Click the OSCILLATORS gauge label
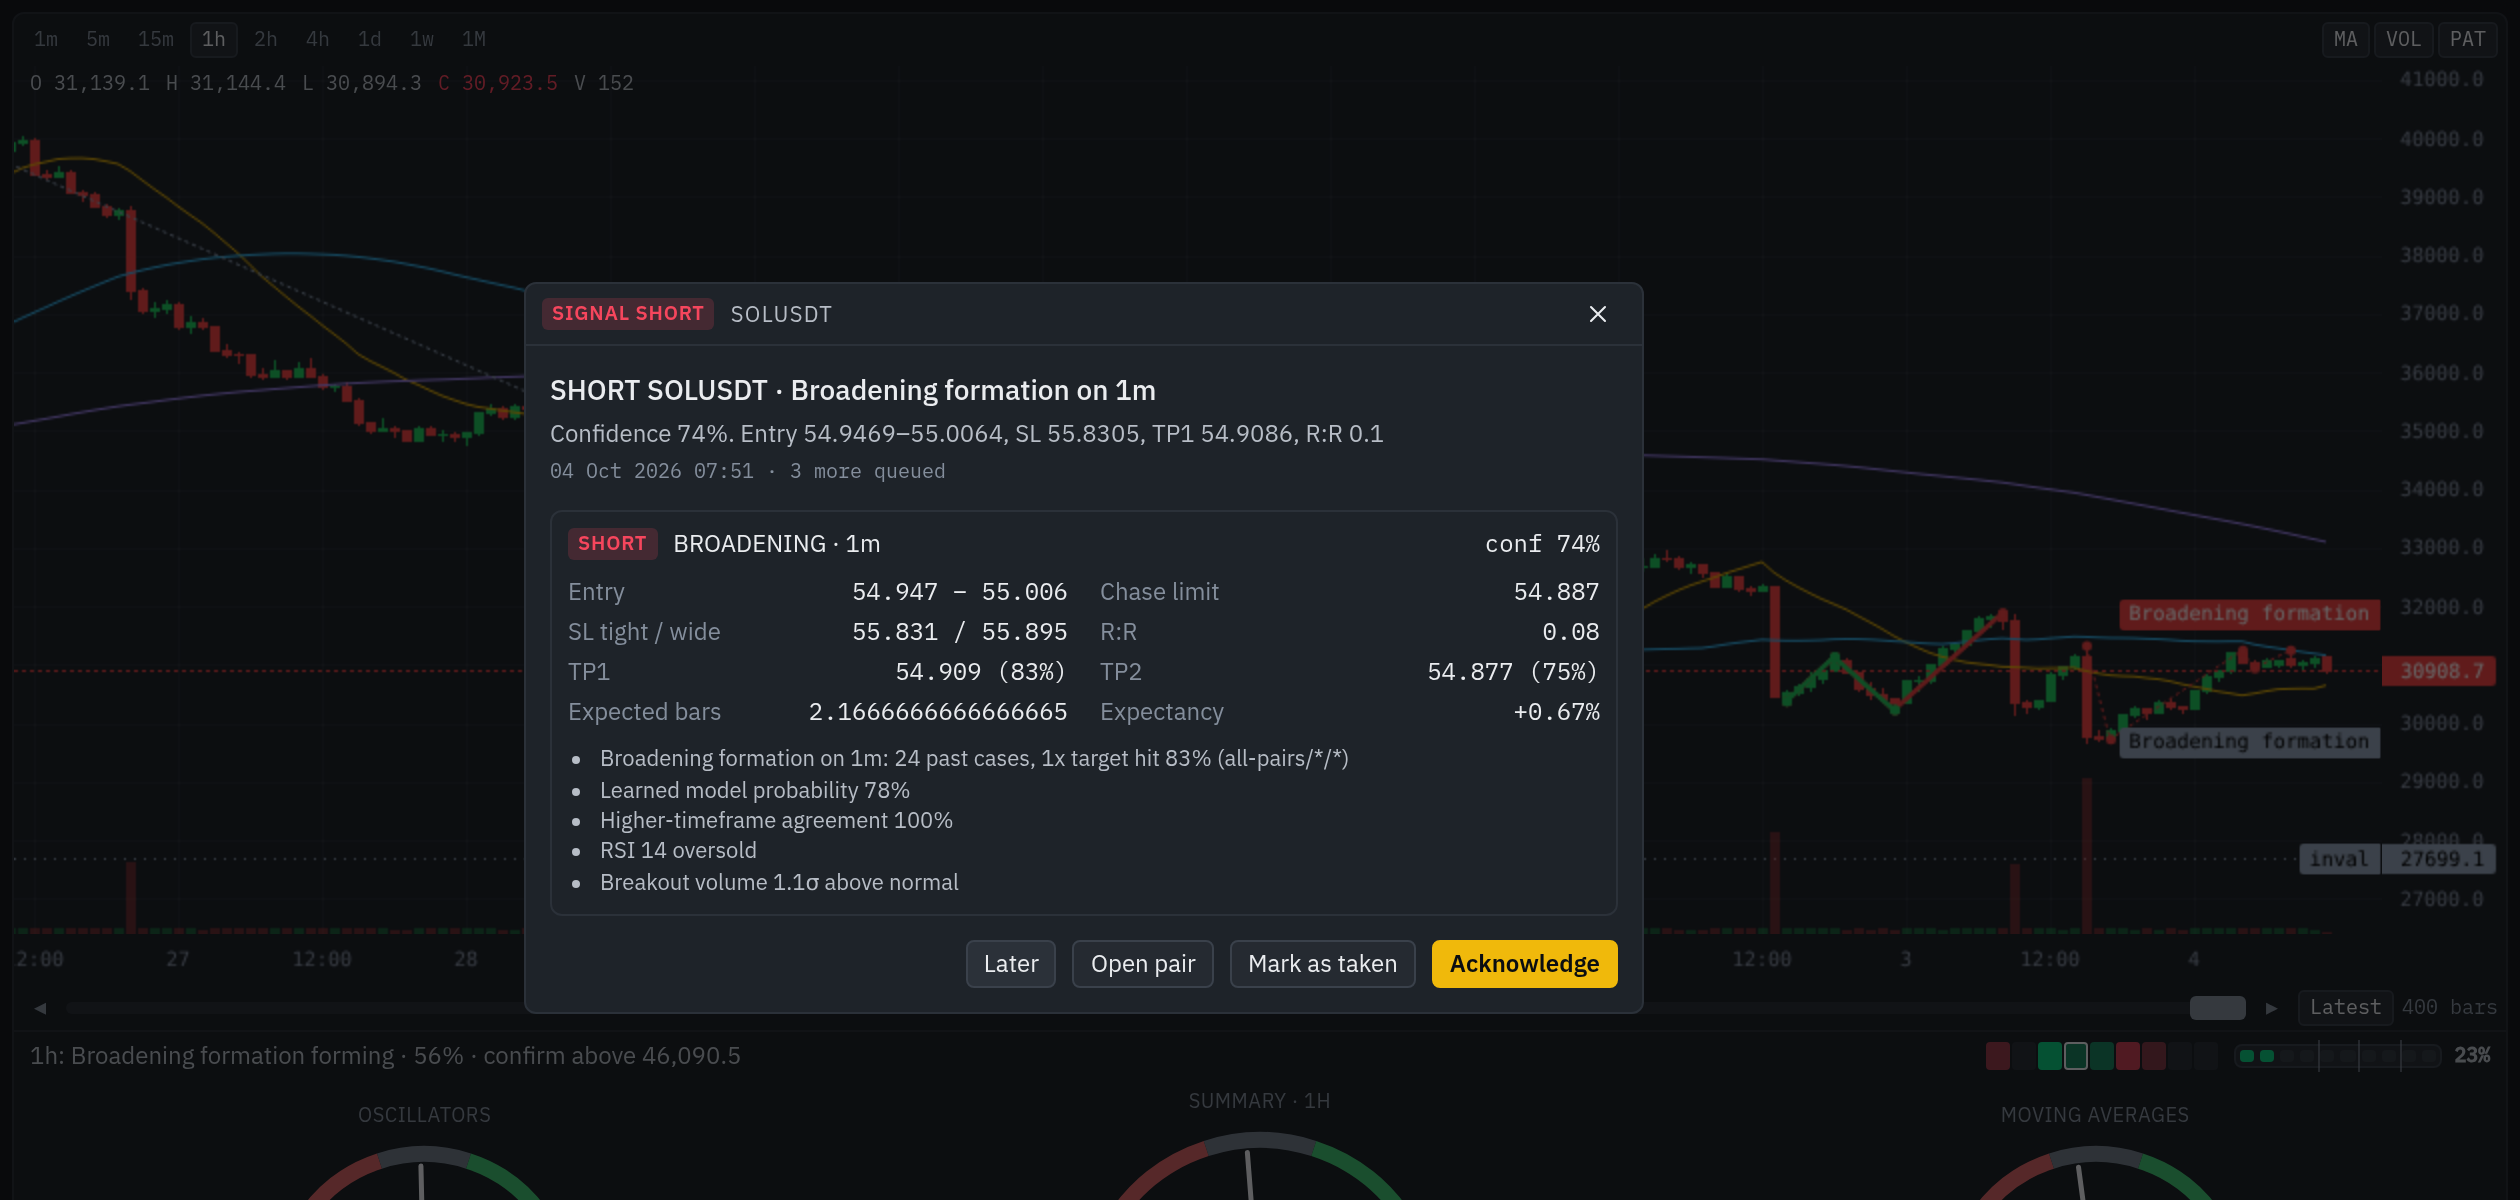 pos(424,1115)
